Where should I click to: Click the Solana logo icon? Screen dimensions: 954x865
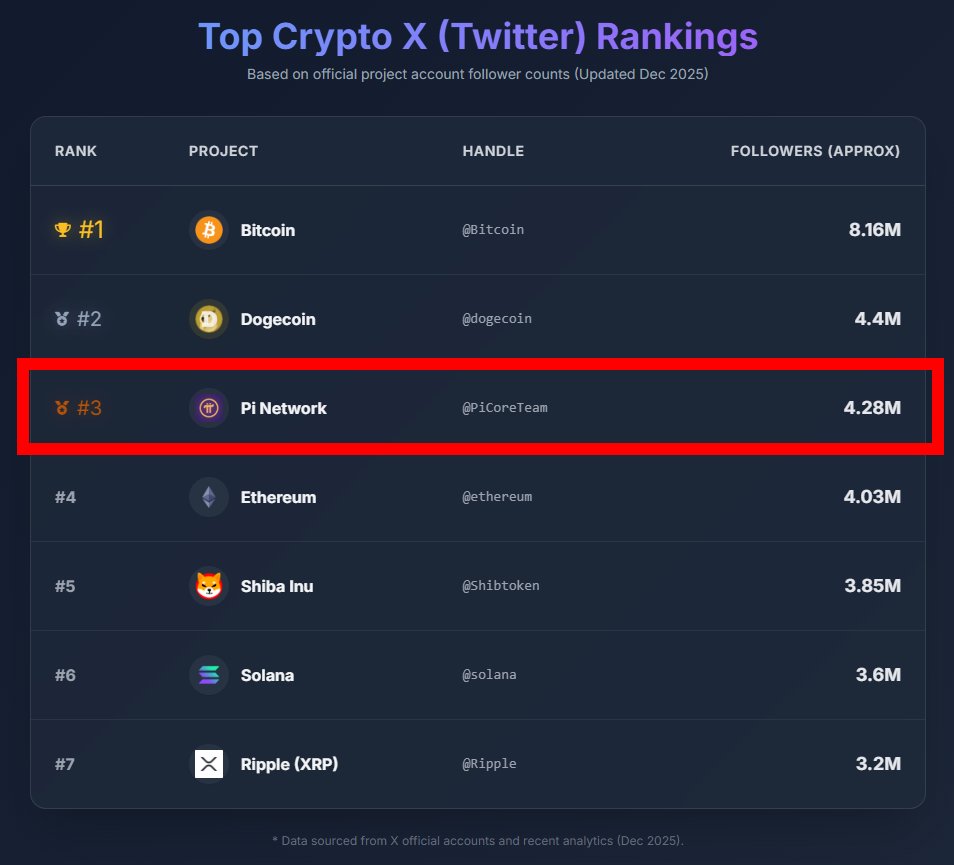coord(209,675)
